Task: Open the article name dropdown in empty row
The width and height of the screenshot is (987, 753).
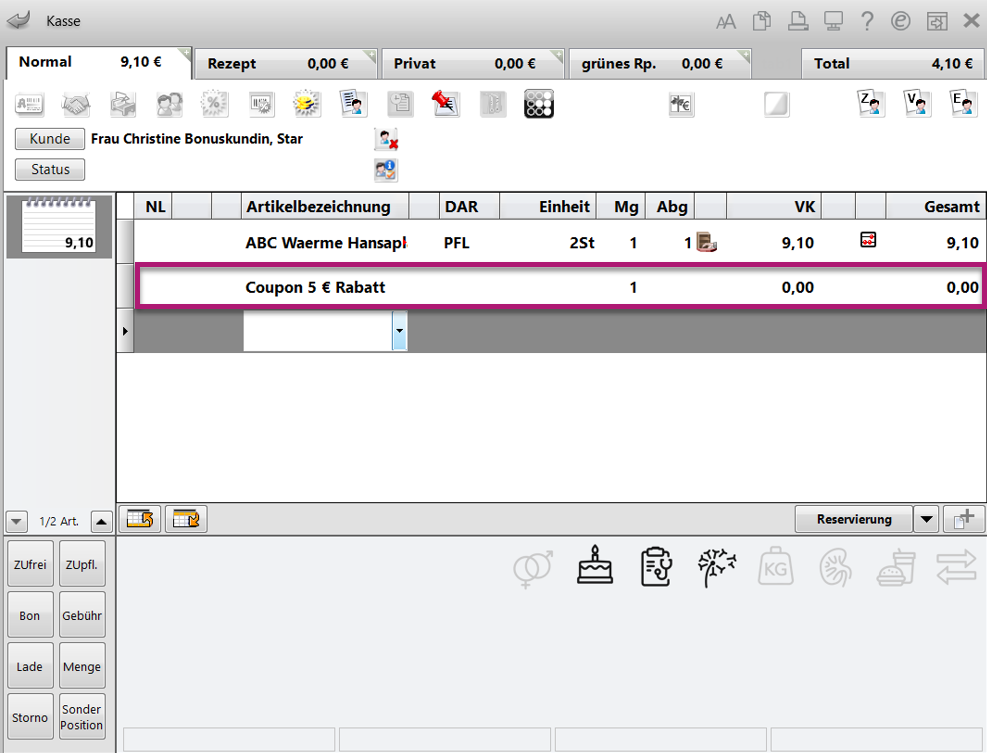Action: click(399, 330)
